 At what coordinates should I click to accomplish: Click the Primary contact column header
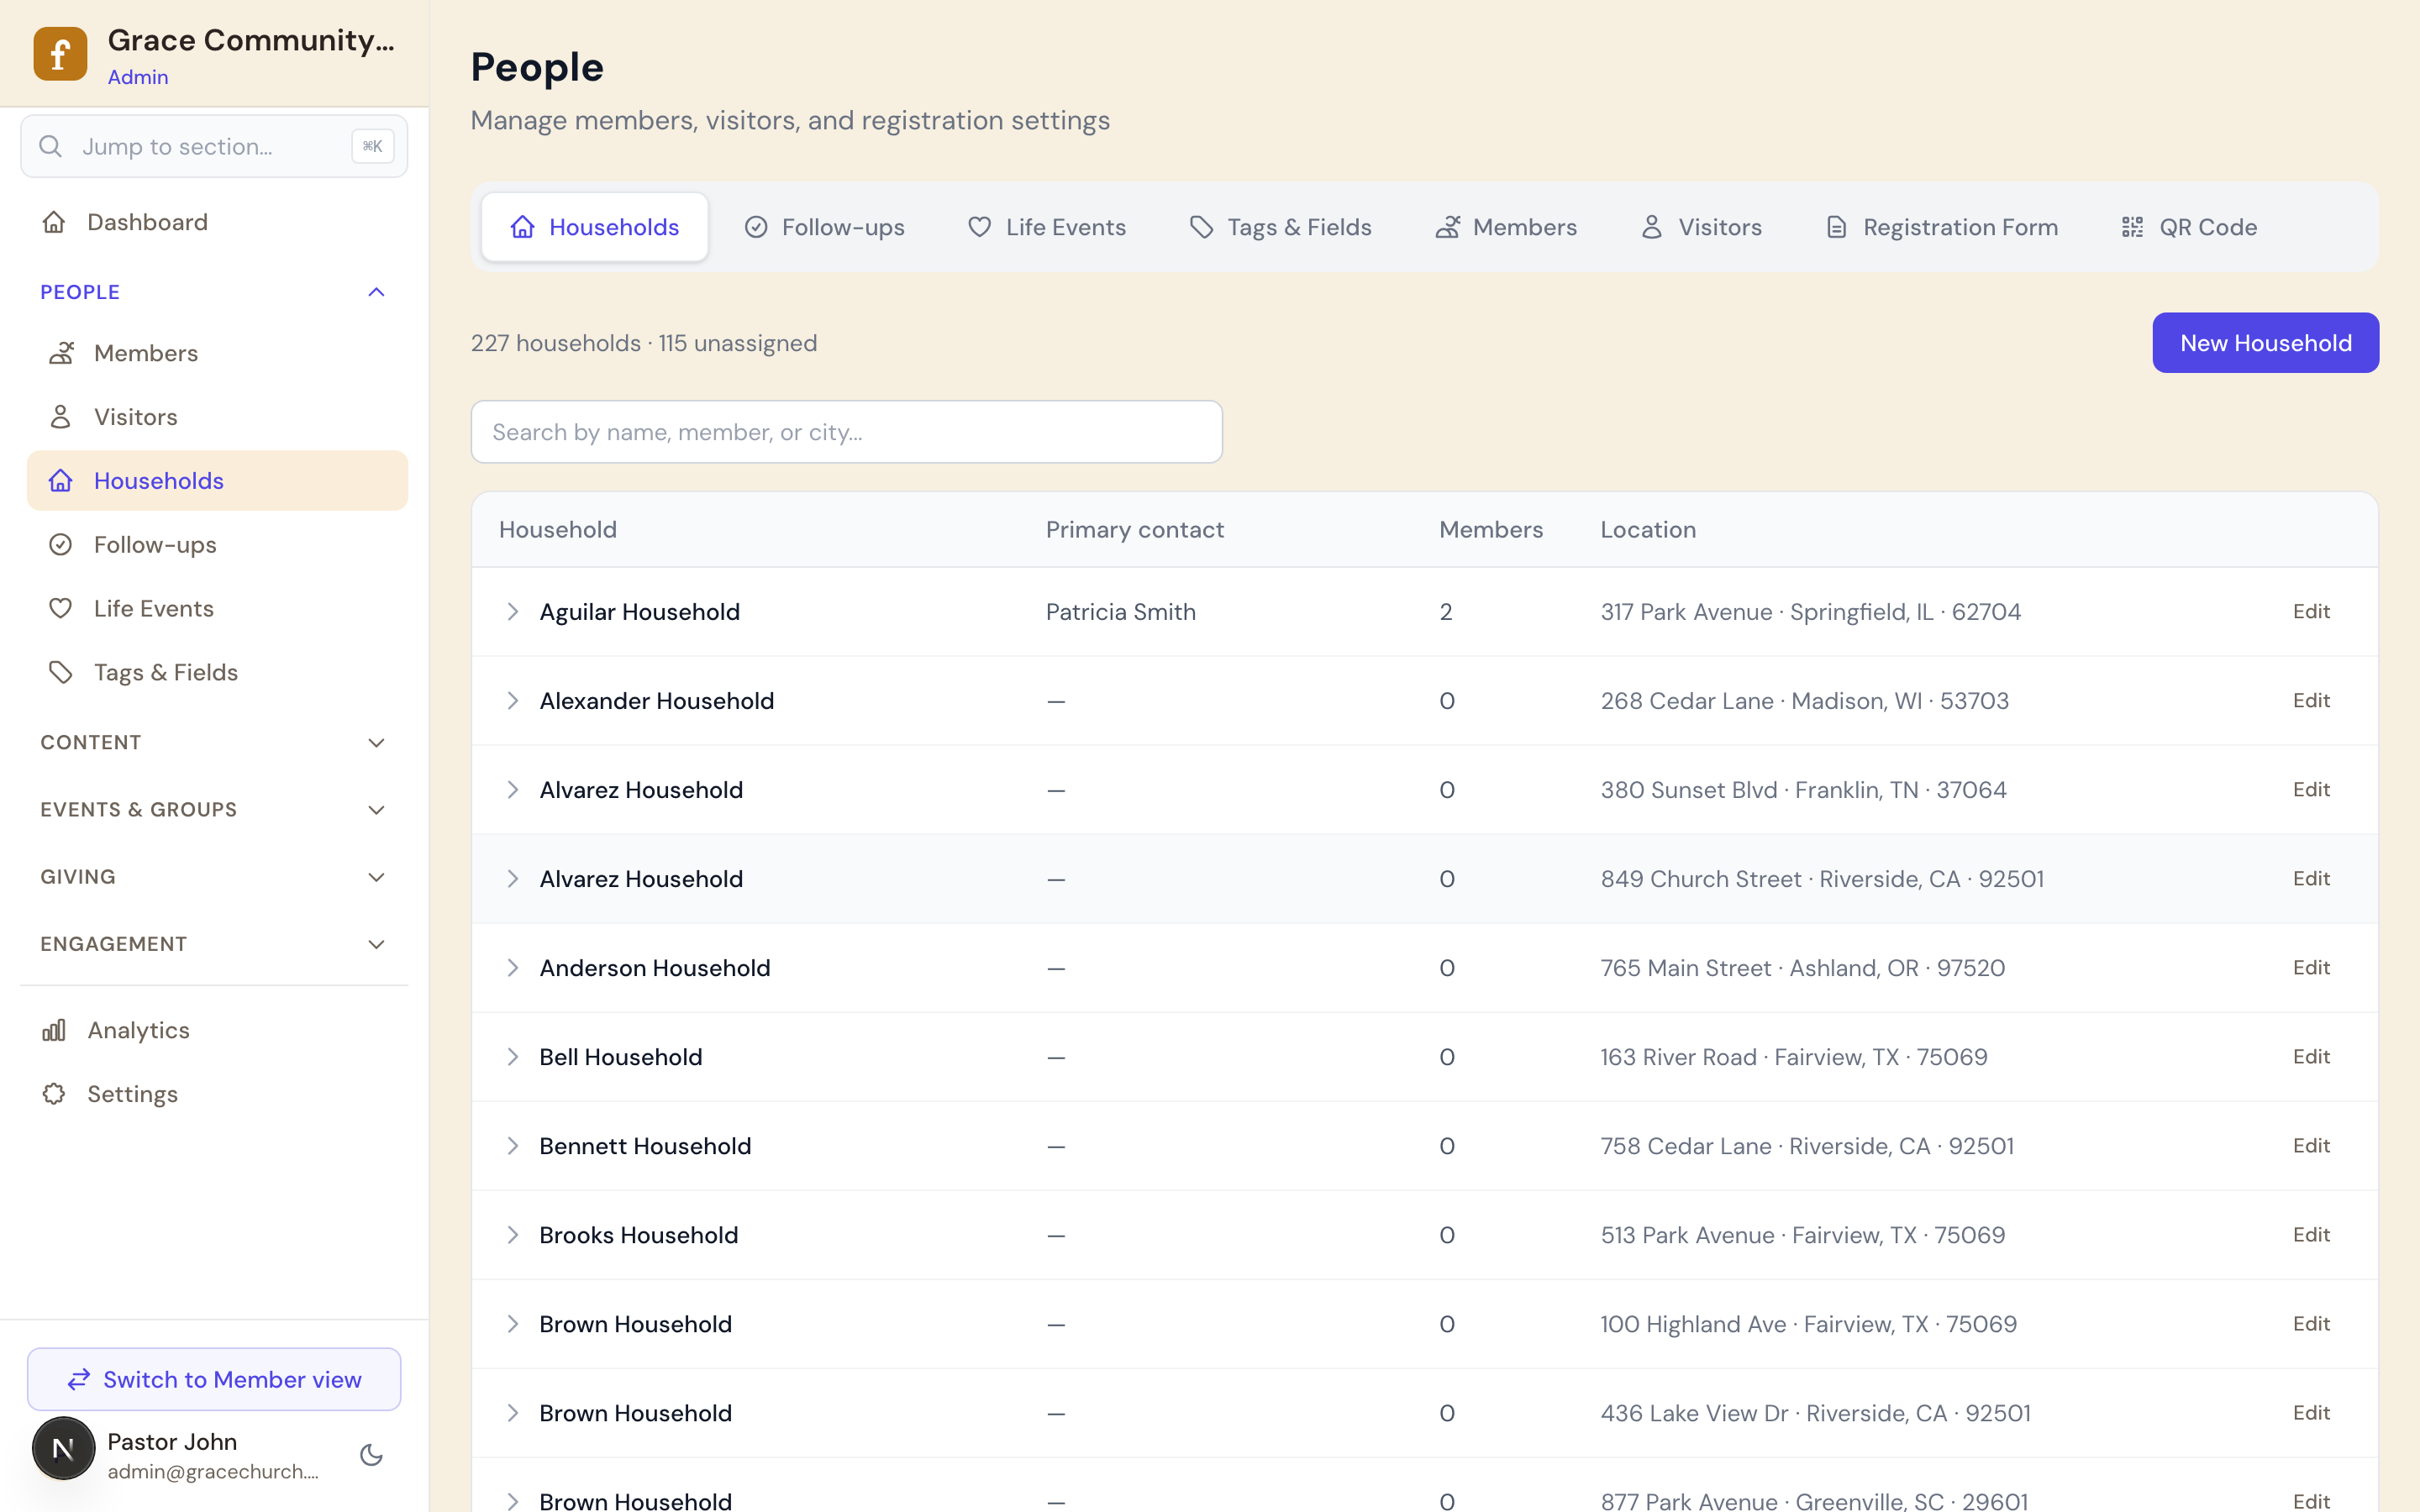tap(1135, 530)
